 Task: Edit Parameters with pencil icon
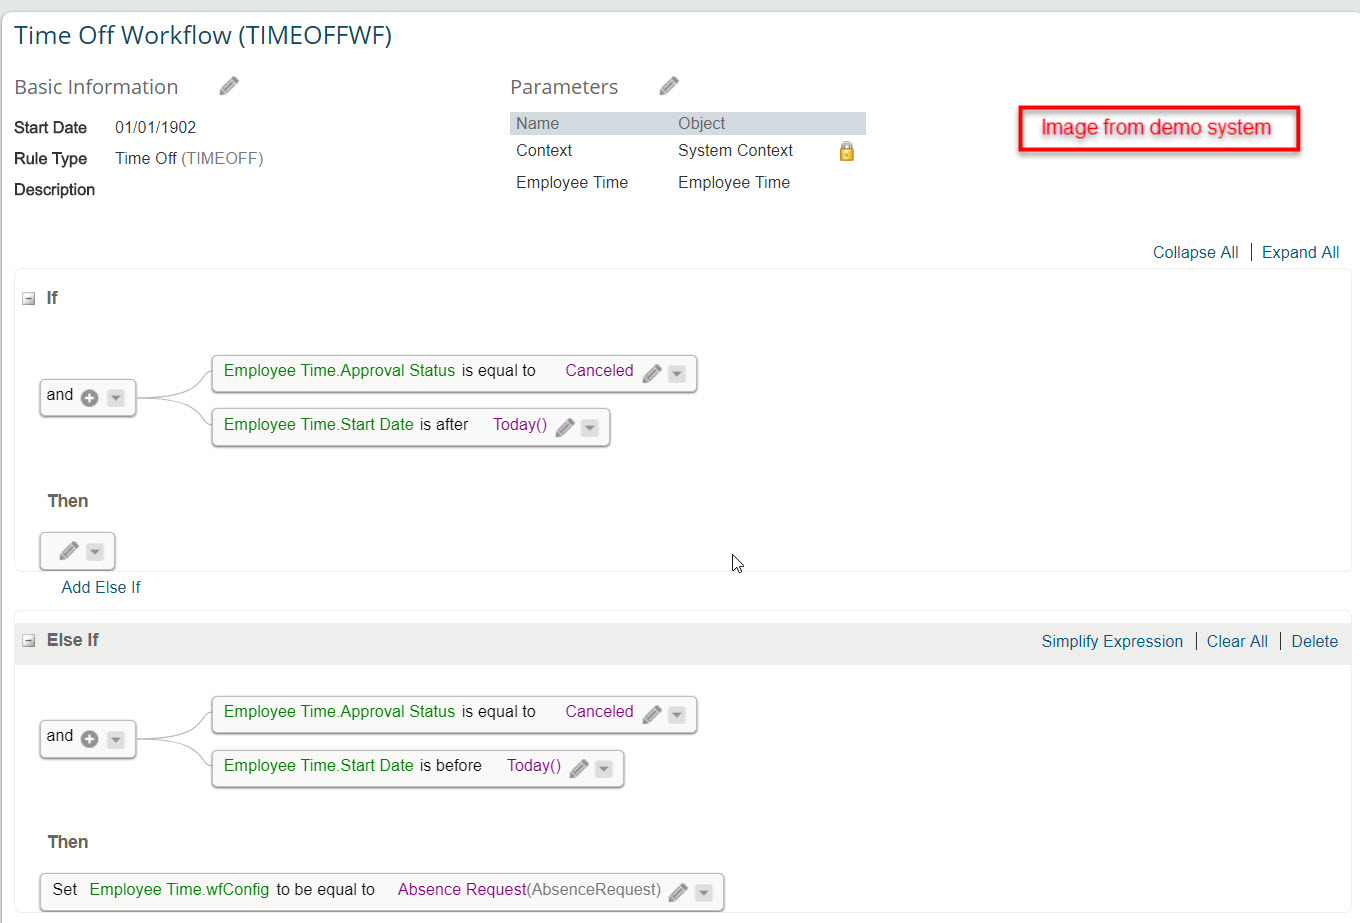669,86
